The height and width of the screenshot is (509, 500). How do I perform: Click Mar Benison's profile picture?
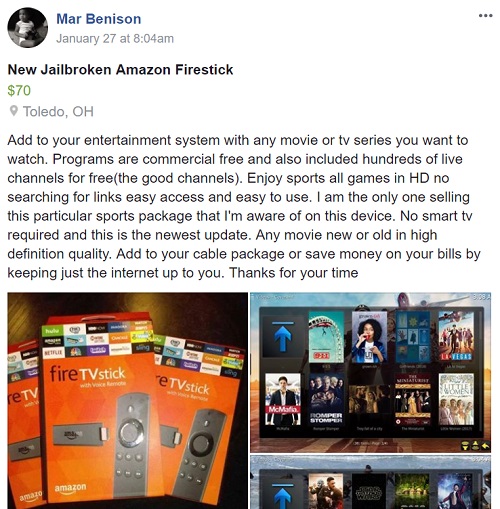coord(28,28)
